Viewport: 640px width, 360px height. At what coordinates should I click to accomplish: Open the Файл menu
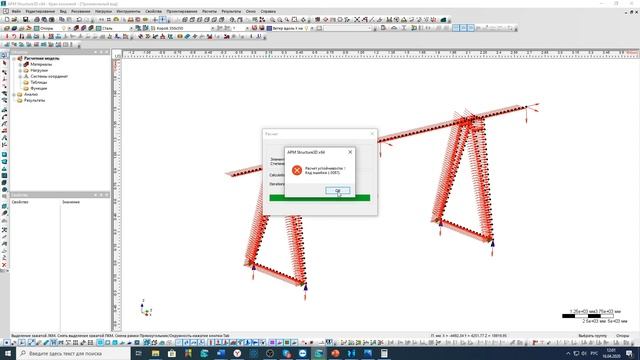[16, 11]
